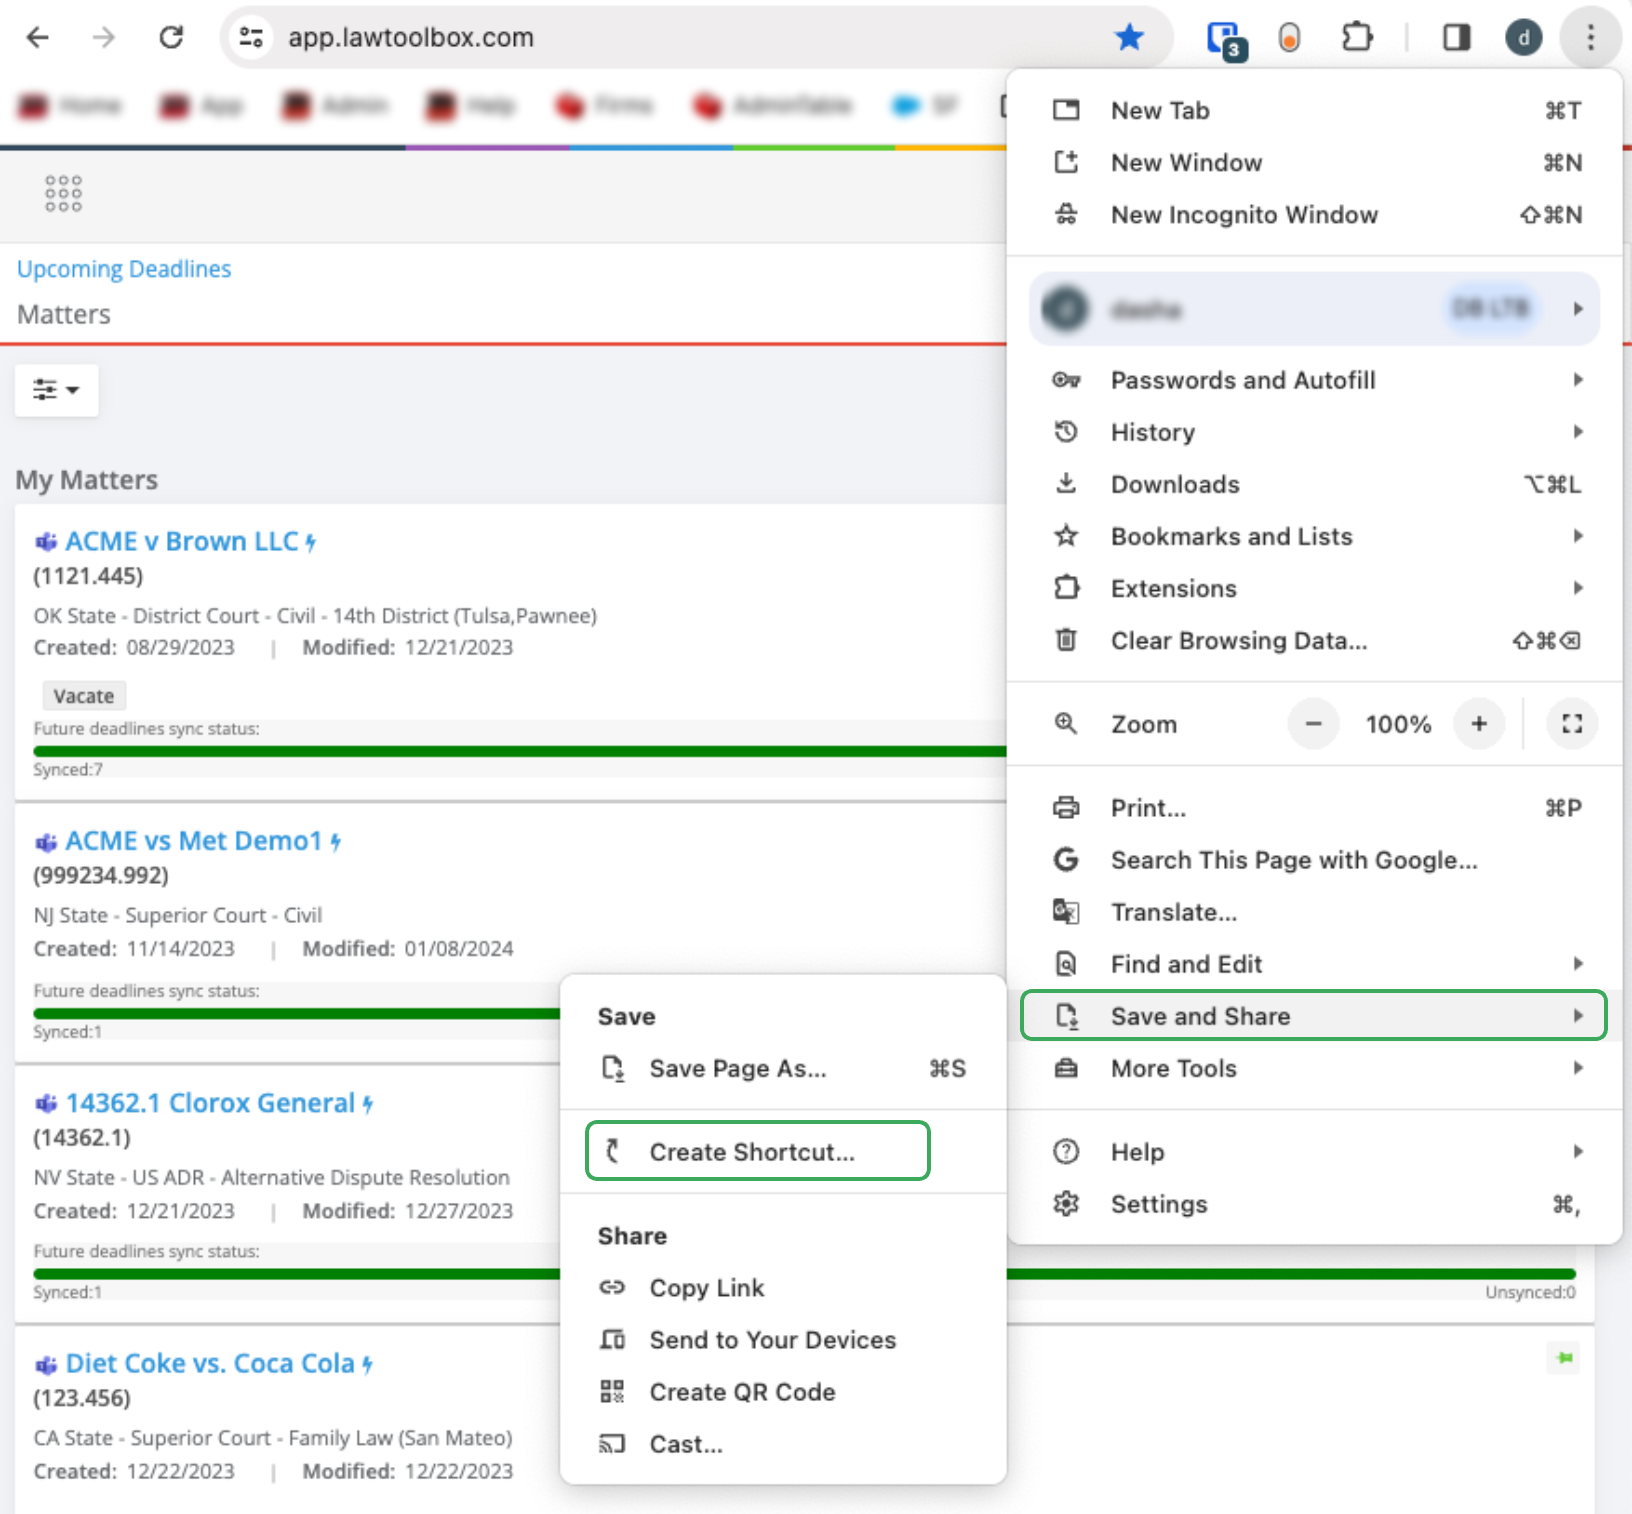The image size is (1632, 1514).
Task: Click the lightning bolt after ACME vs Met Demo1
Action: (x=336, y=843)
